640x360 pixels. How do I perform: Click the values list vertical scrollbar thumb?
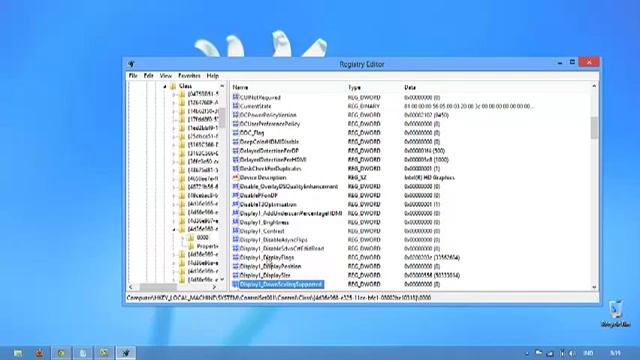point(594,127)
